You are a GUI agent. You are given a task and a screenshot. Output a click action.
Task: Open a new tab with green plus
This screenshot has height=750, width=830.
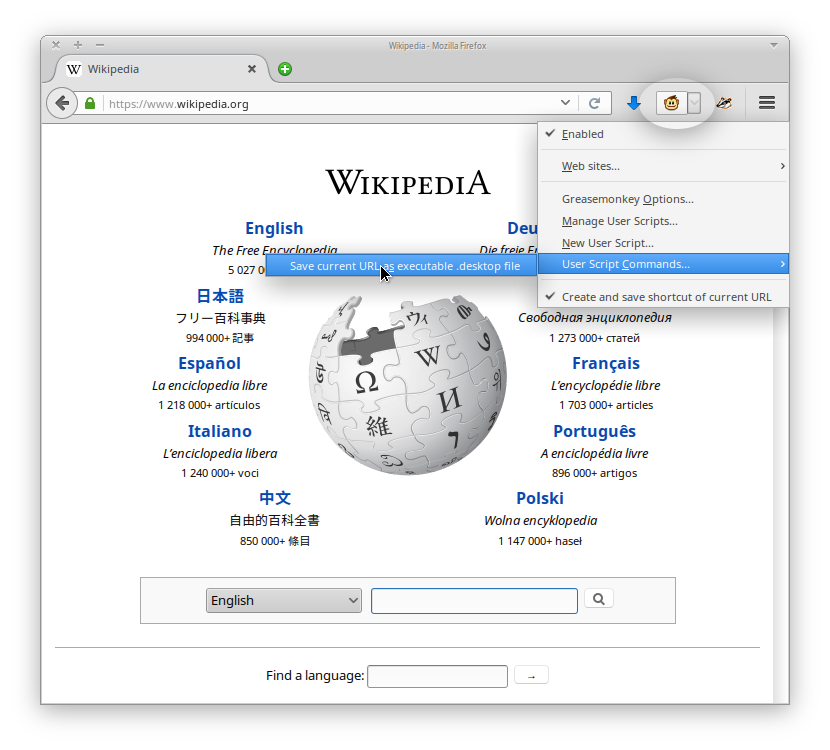[285, 69]
